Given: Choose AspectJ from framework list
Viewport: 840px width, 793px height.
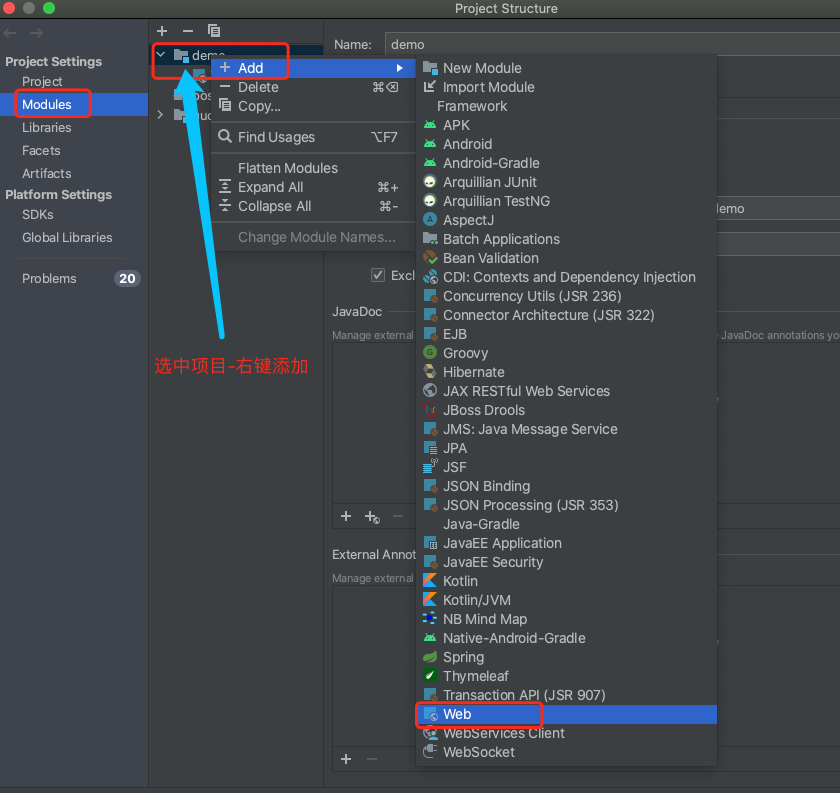Looking at the screenshot, I should 566,220.
